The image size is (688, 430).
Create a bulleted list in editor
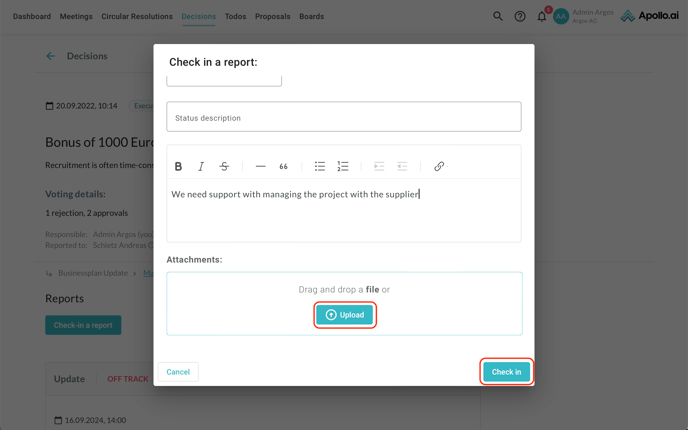coord(320,166)
